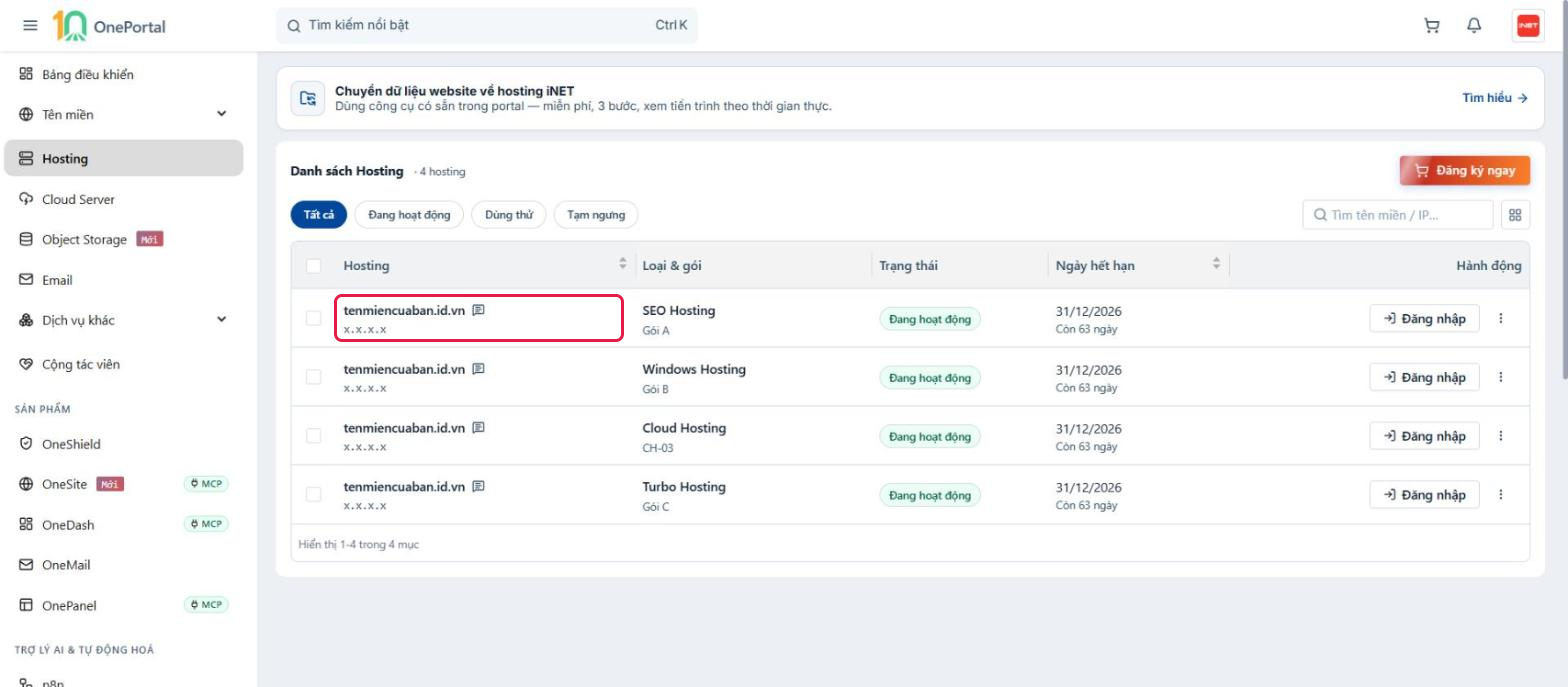Click the MCP badge next to OnePanel
Viewport: 1568px width, 687px height.
click(206, 605)
